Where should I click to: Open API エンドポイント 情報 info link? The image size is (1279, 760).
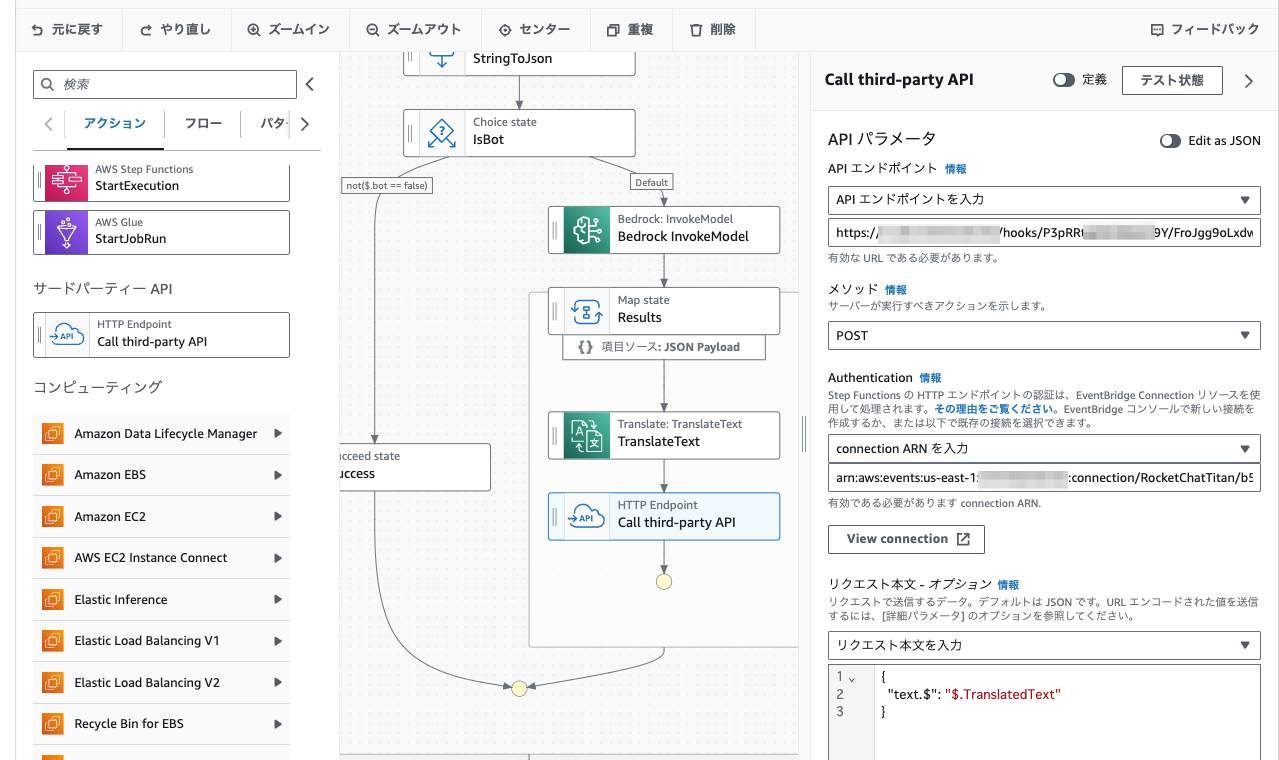click(956, 169)
